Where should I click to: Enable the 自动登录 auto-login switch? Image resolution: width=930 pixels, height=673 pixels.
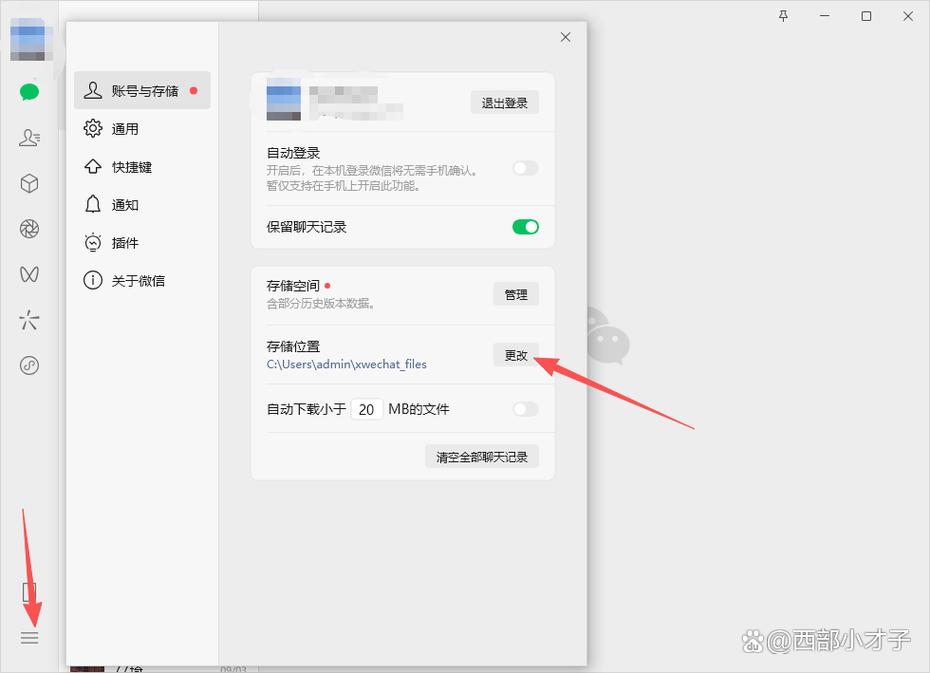pyautogui.click(x=524, y=168)
